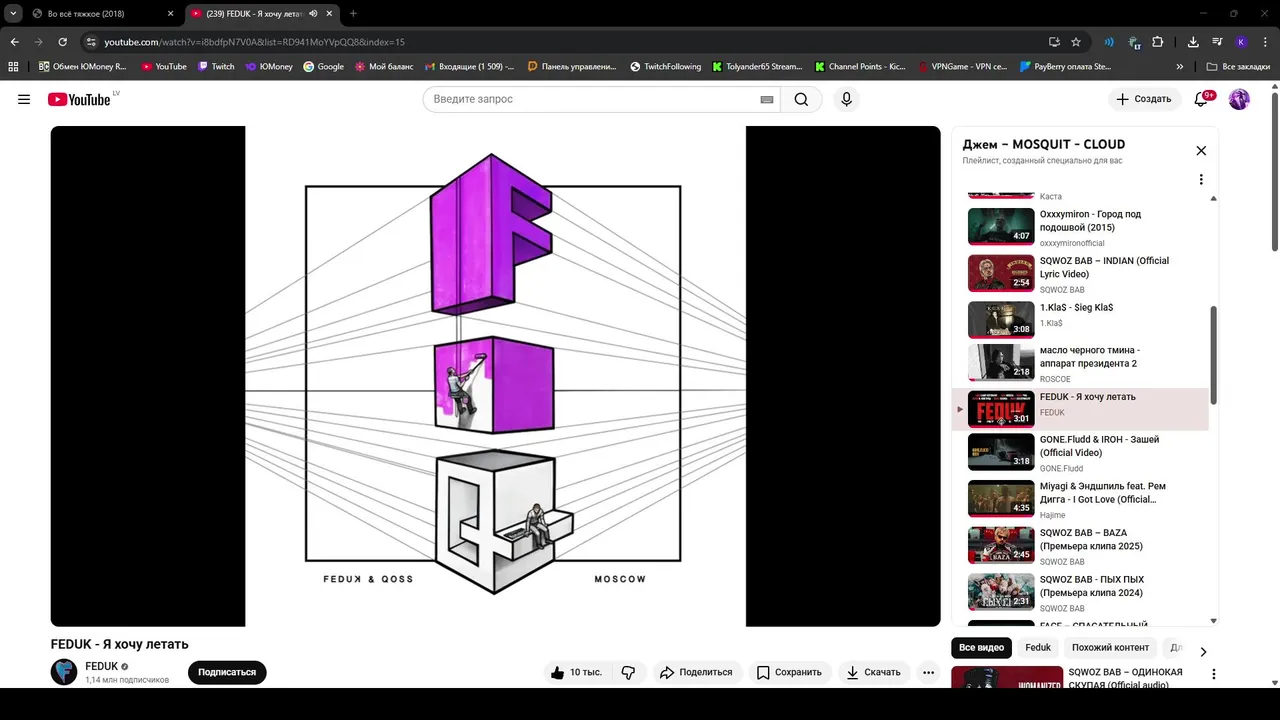Show more filter chips with right arrow
This screenshot has width=1280, height=720.
1203,651
